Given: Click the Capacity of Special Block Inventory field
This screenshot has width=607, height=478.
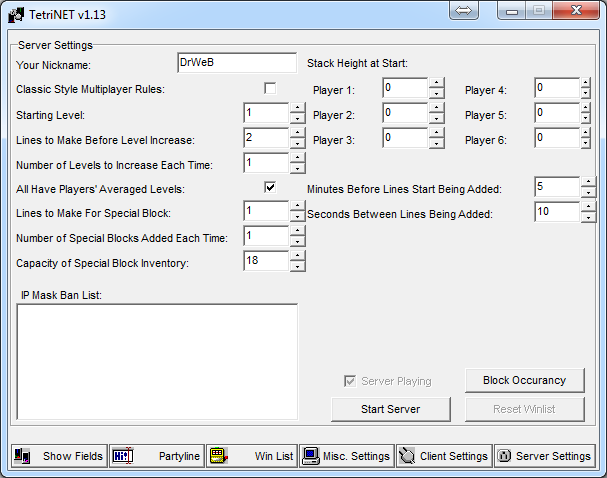Looking at the screenshot, I should (x=266, y=261).
